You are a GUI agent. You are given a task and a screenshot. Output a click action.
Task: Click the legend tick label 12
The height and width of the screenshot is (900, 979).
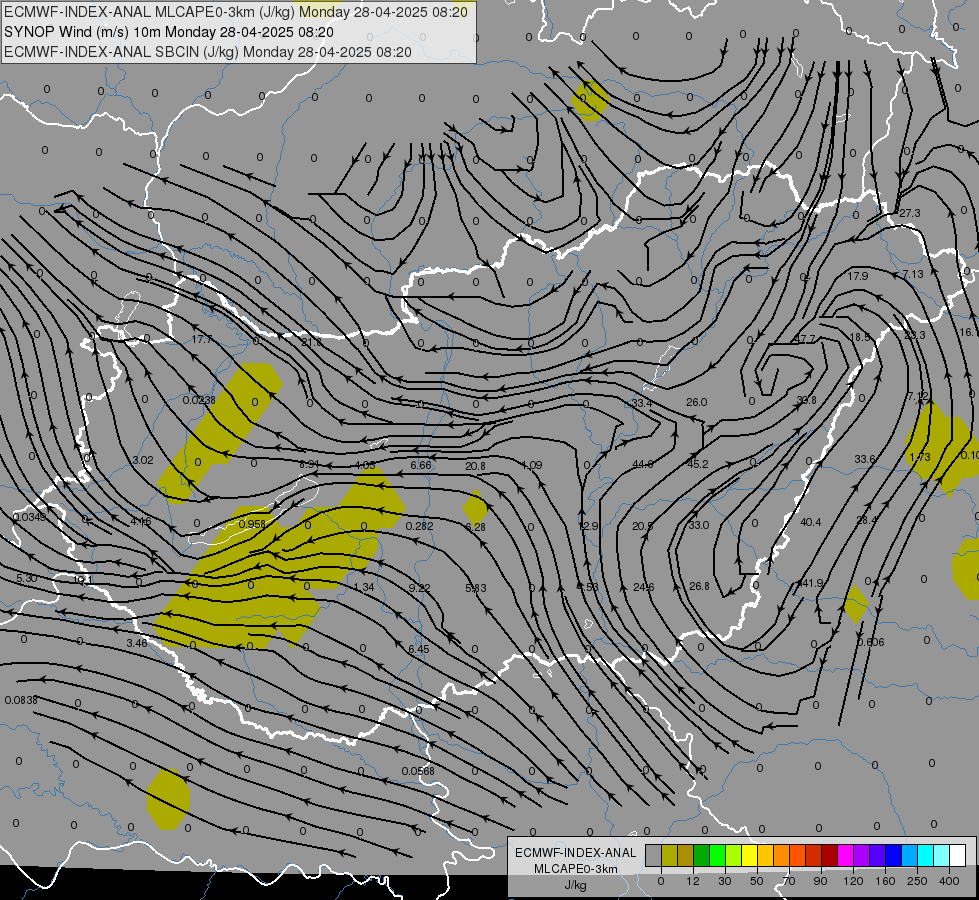692,881
